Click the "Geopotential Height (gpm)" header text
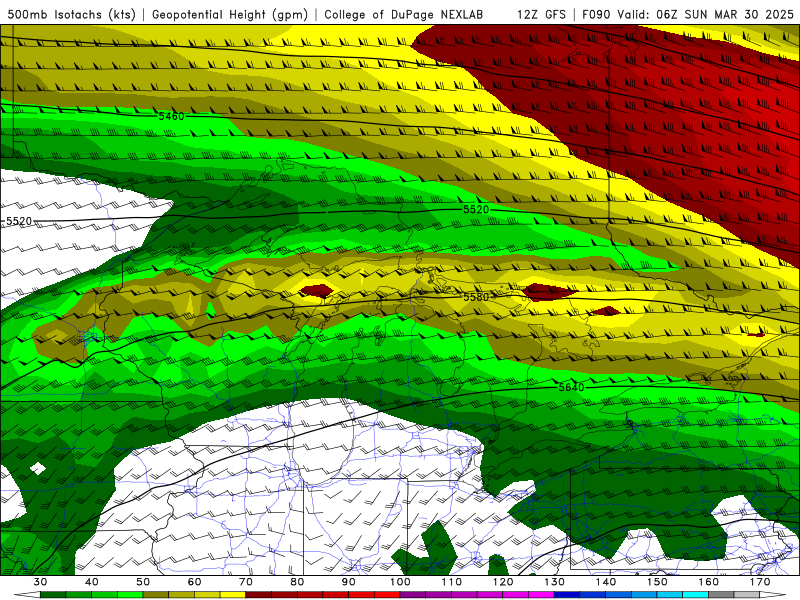 coord(230,14)
